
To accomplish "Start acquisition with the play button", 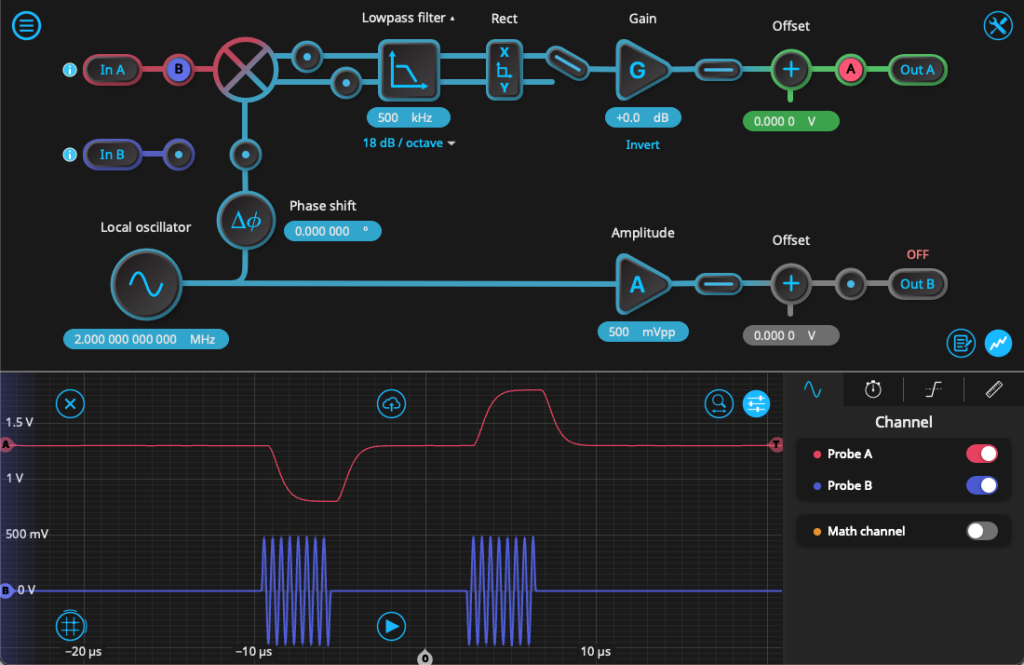I will click(391, 626).
